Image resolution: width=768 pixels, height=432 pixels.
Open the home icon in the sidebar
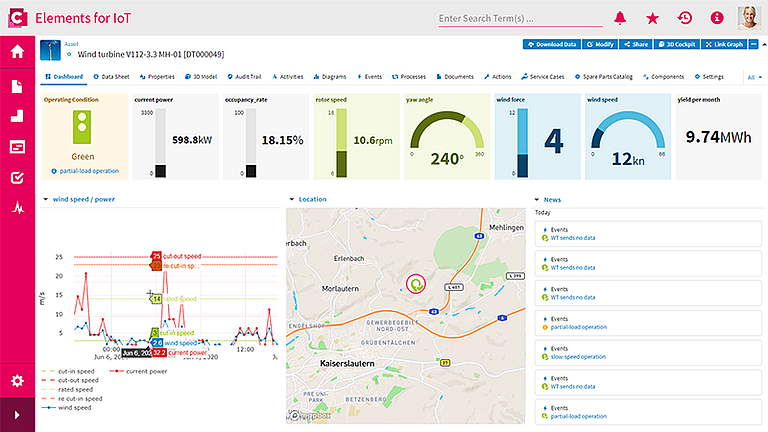(x=18, y=51)
